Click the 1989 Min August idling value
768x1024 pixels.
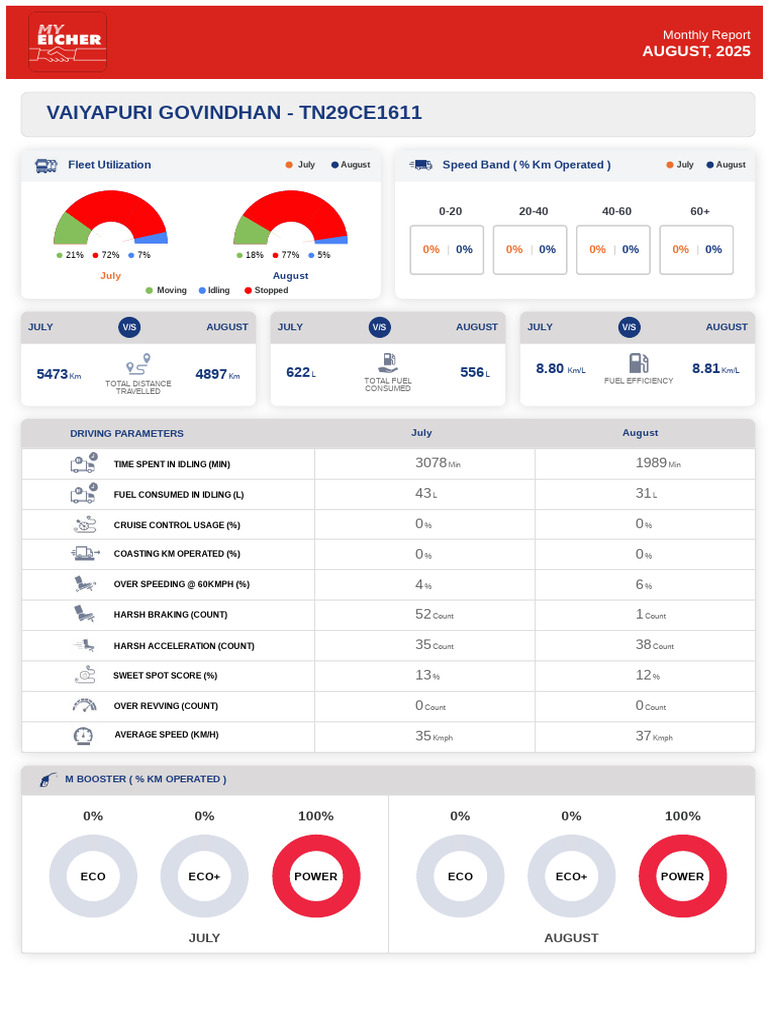658,463
